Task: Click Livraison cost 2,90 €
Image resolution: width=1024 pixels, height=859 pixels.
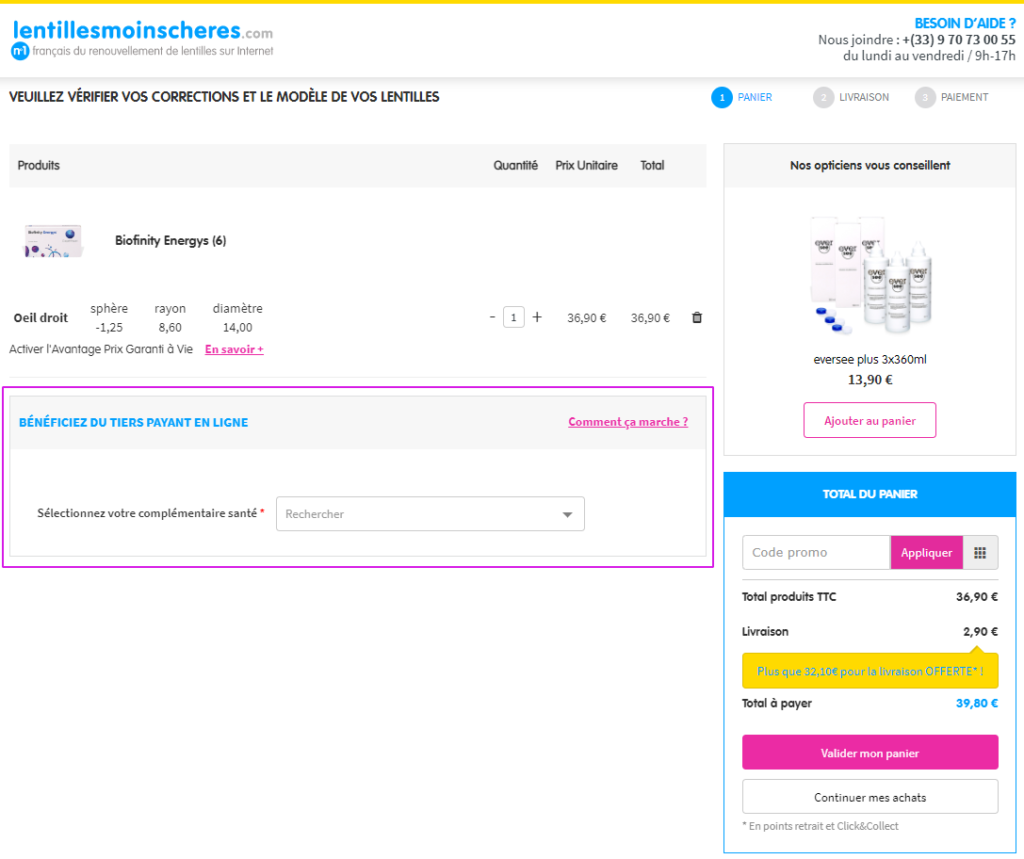Action: pyautogui.click(x=980, y=632)
